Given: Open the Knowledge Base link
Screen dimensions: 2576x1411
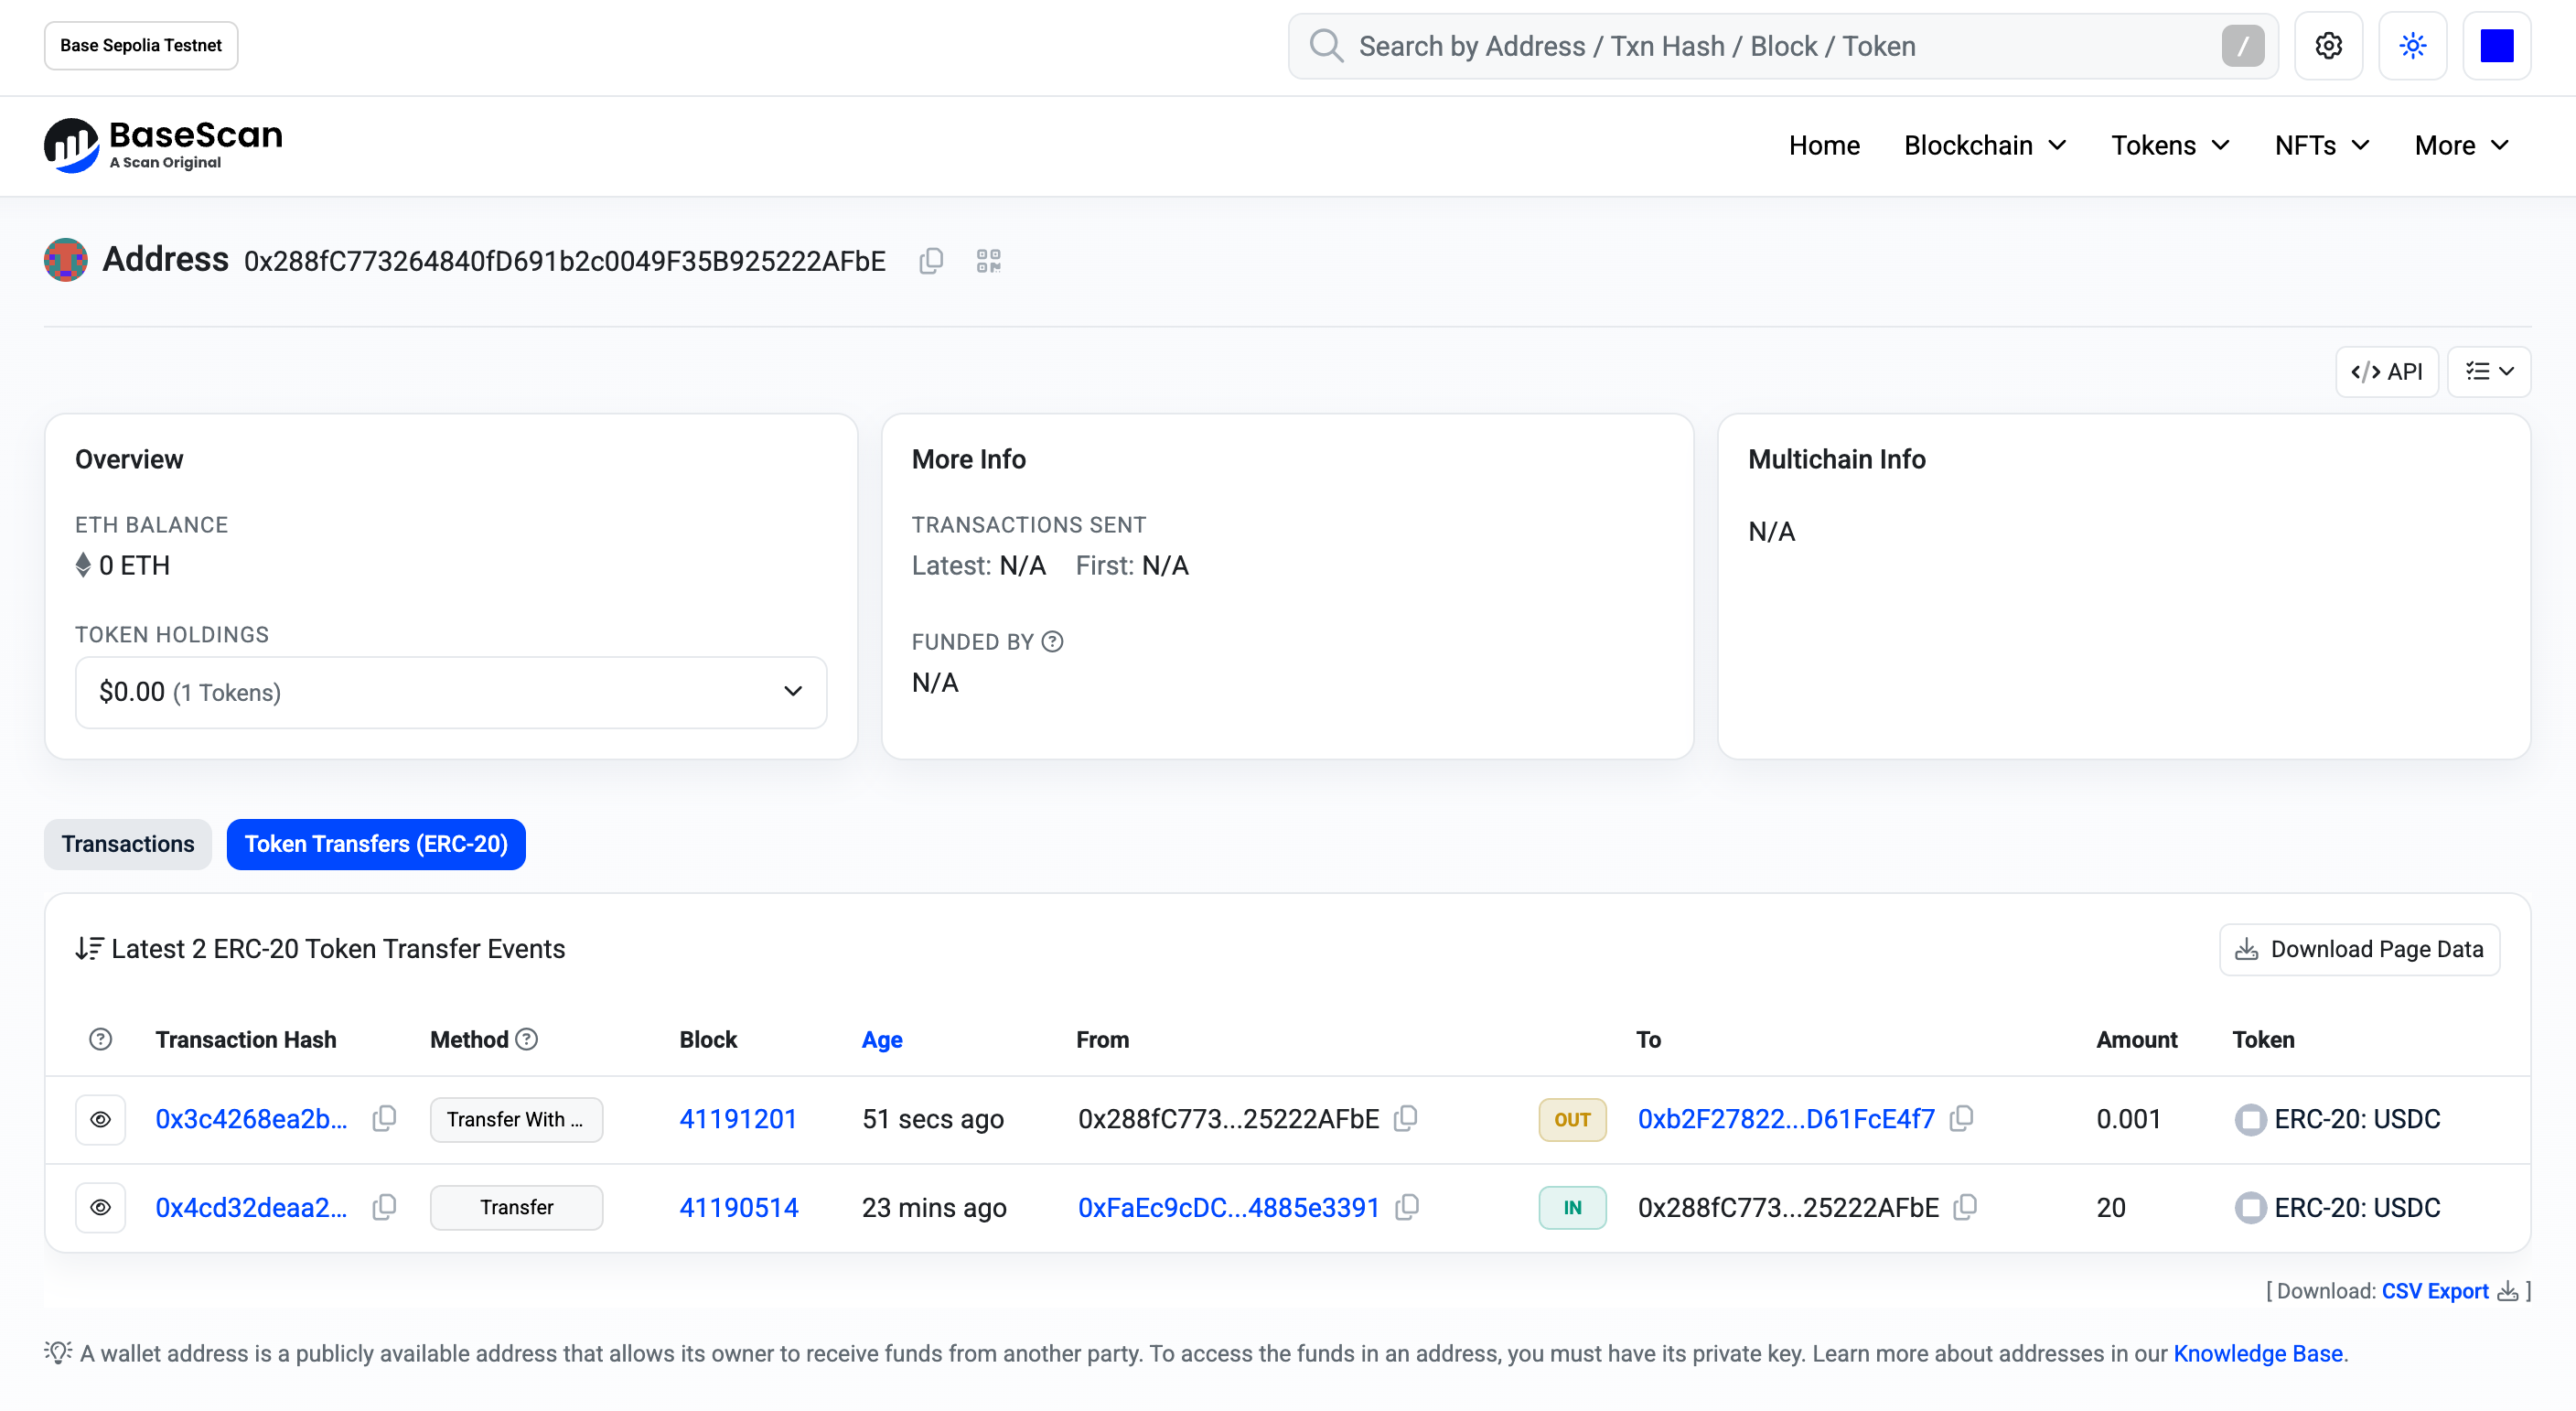Looking at the screenshot, I should point(2258,1353).
